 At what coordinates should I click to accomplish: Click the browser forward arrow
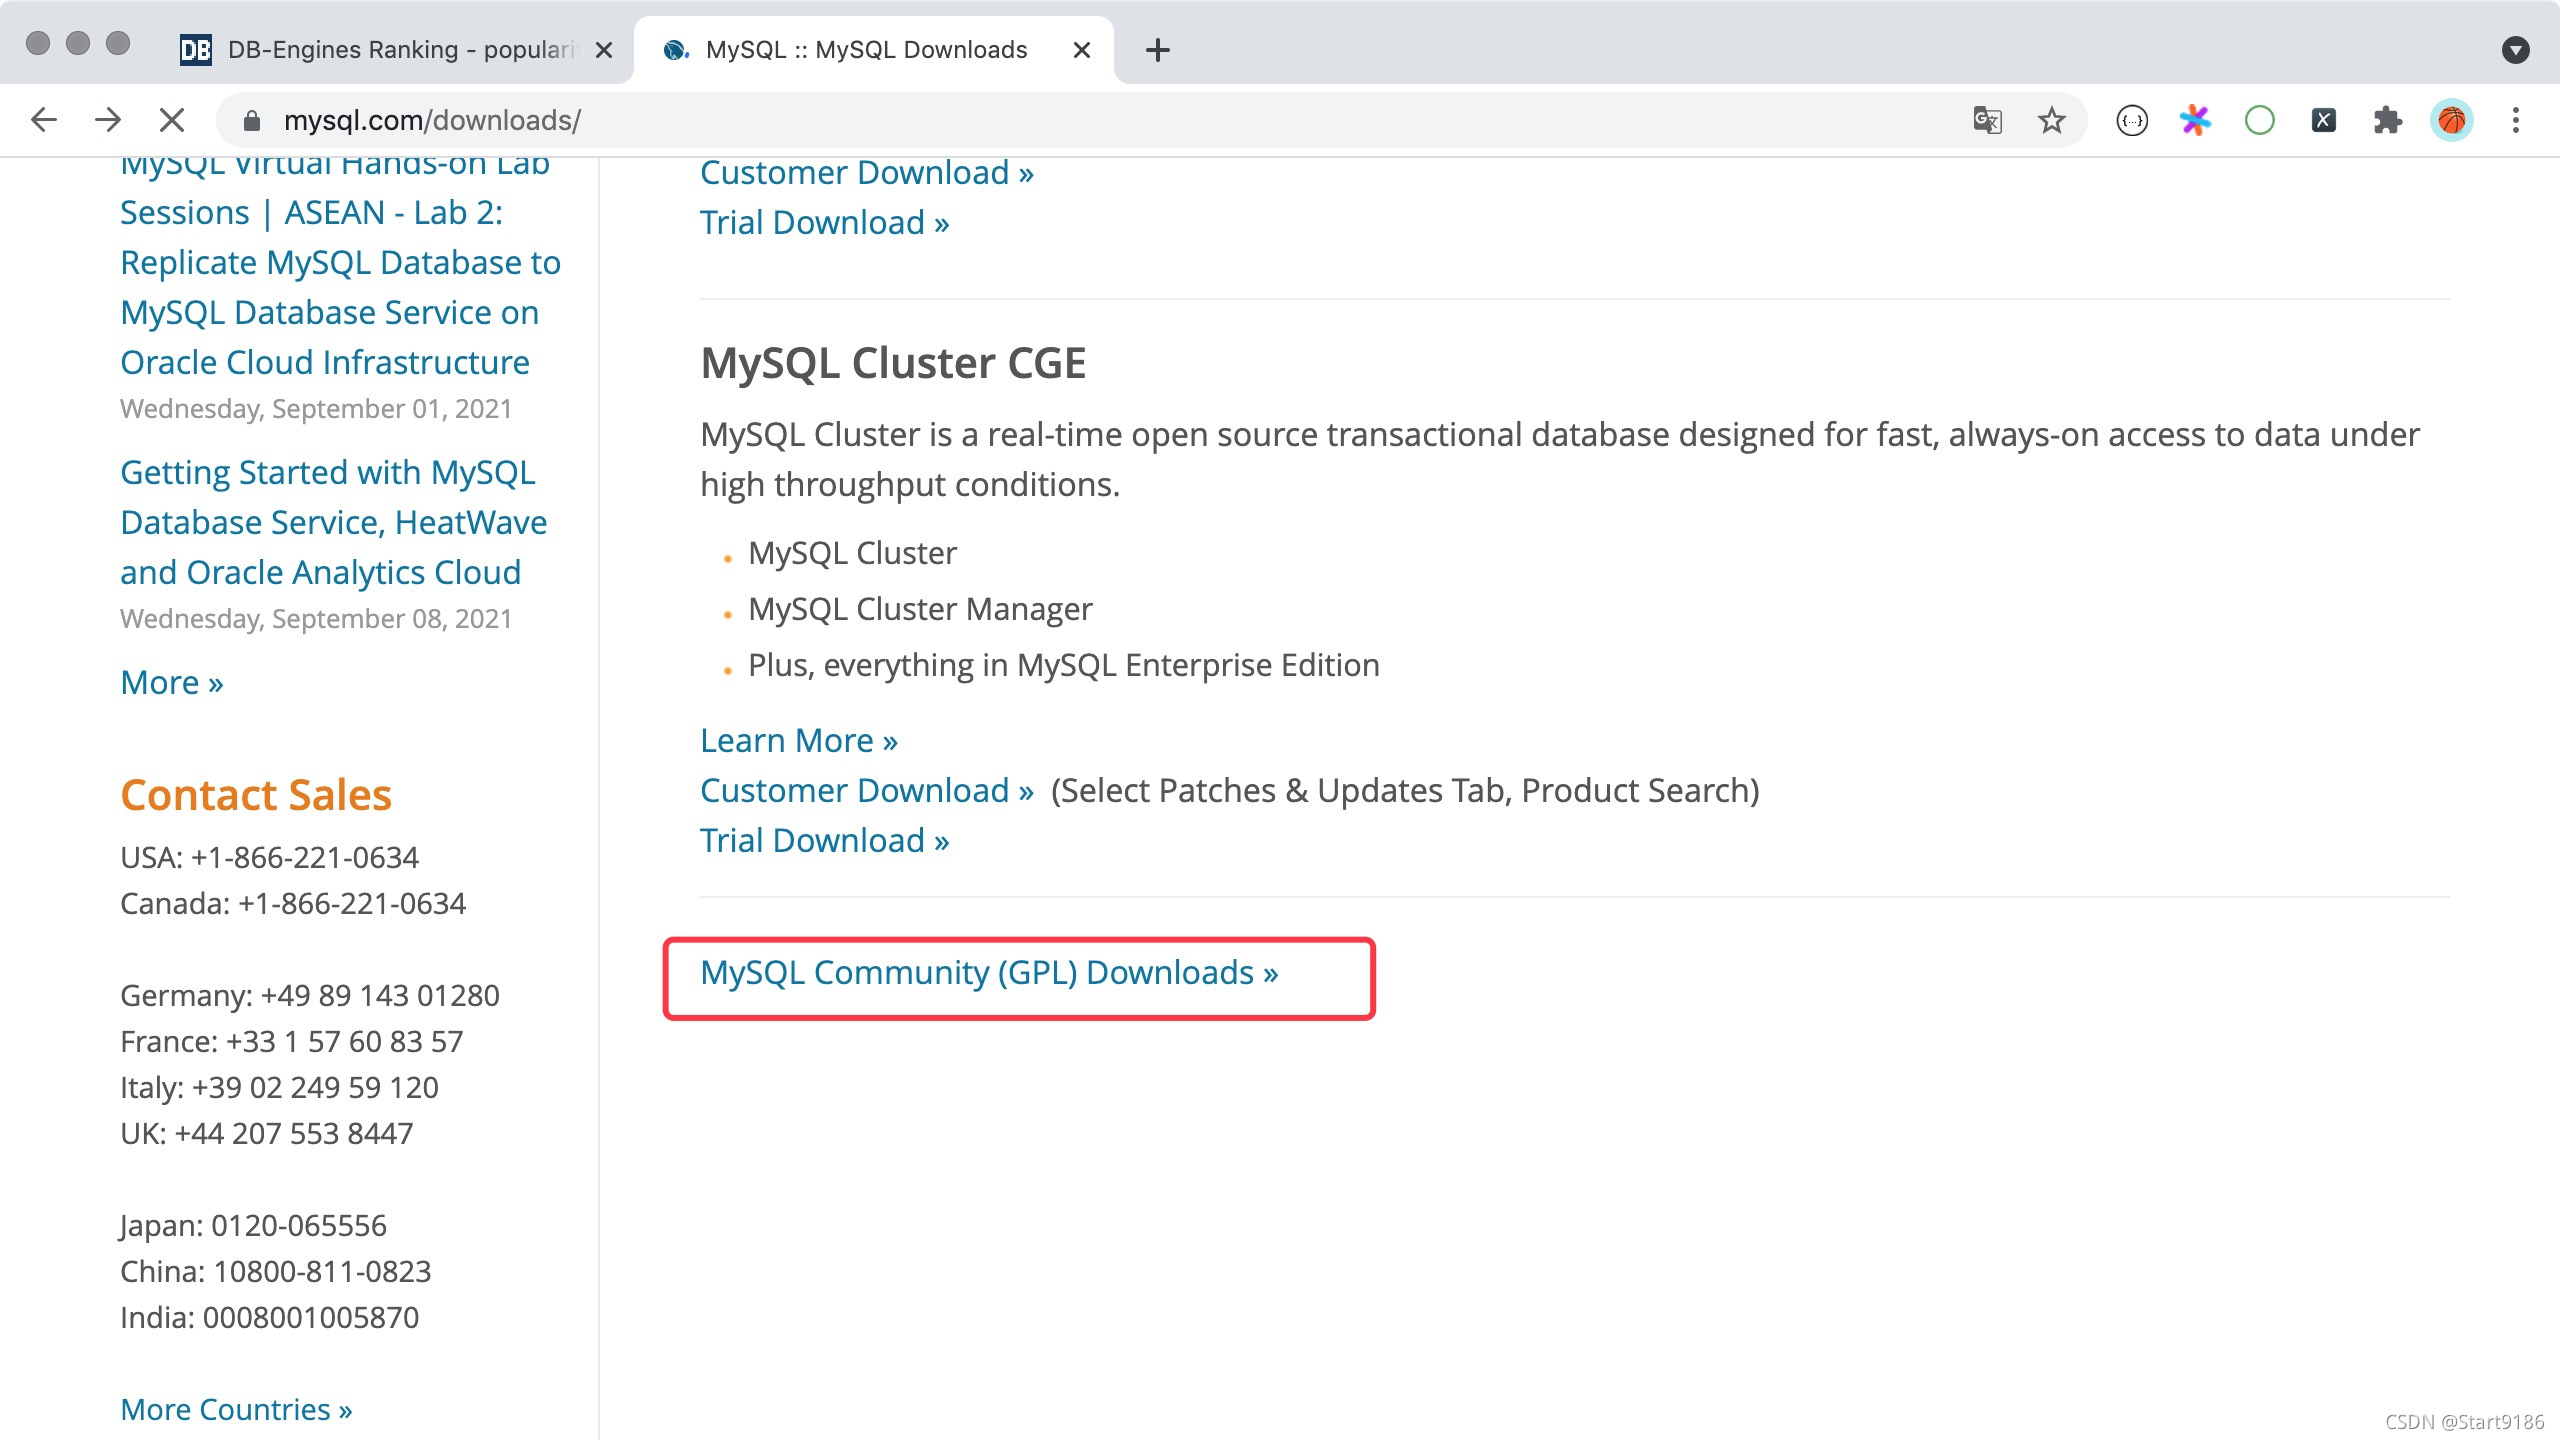click(108, 120)
